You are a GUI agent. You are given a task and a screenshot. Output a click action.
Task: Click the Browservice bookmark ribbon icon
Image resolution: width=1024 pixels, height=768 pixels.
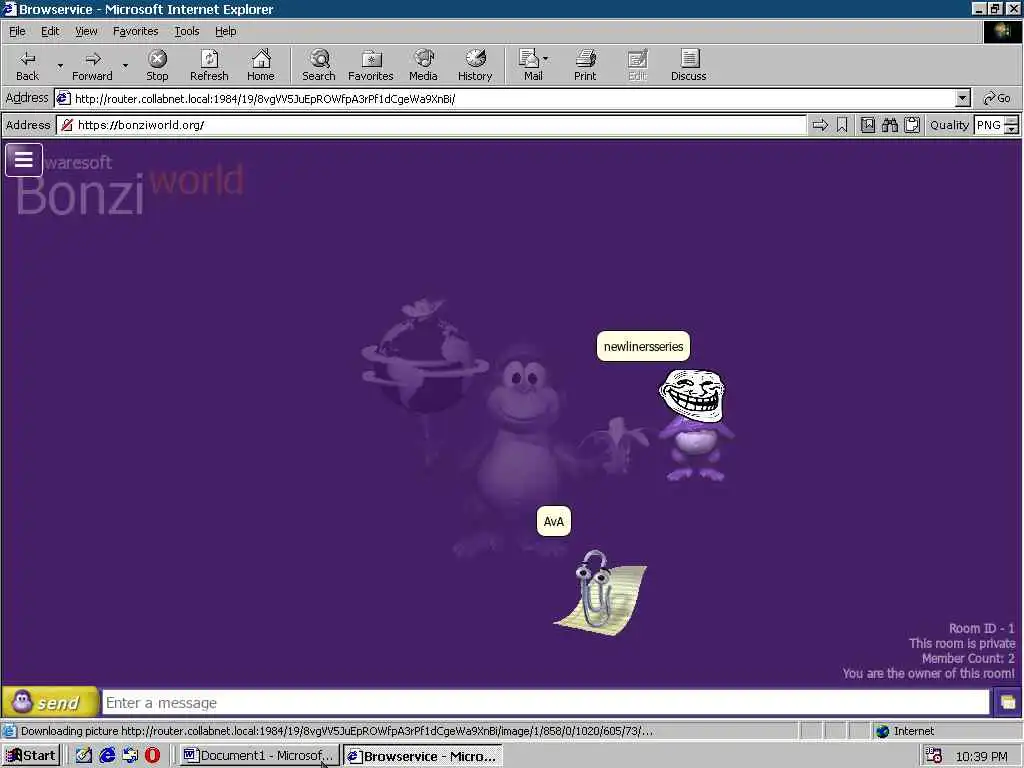(x=842, y=125)
